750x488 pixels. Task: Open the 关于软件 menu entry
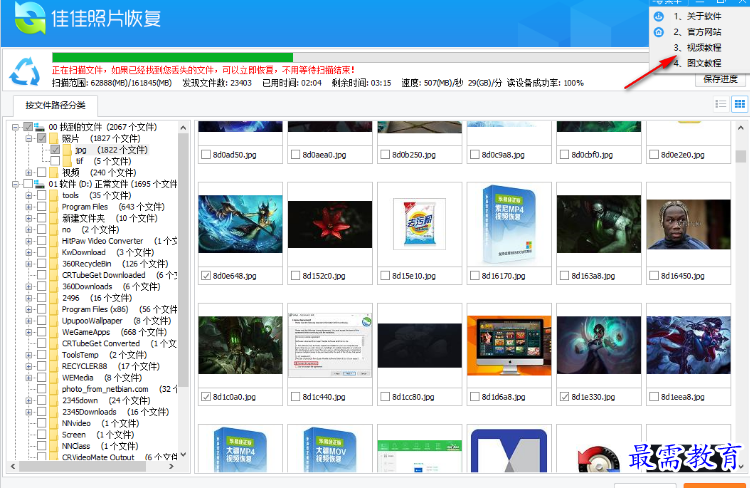(x=697, y=16)
